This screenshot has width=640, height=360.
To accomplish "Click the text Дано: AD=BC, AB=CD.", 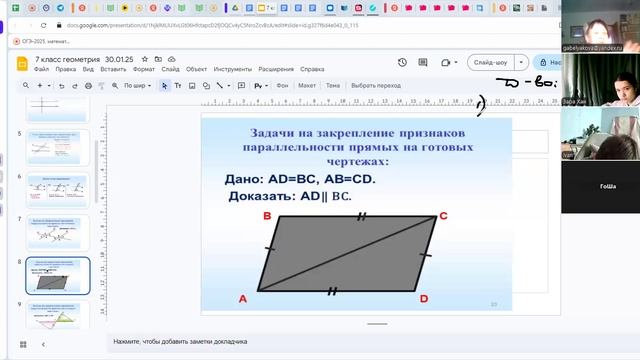I will (x=300, y=179).
